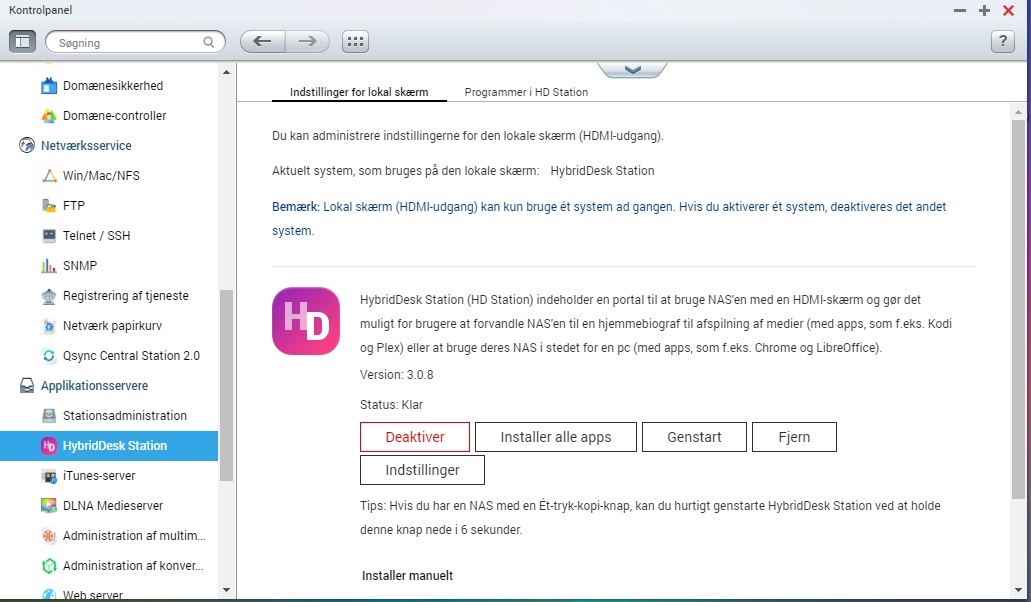Click the large HD Station logo

(306, 321)
